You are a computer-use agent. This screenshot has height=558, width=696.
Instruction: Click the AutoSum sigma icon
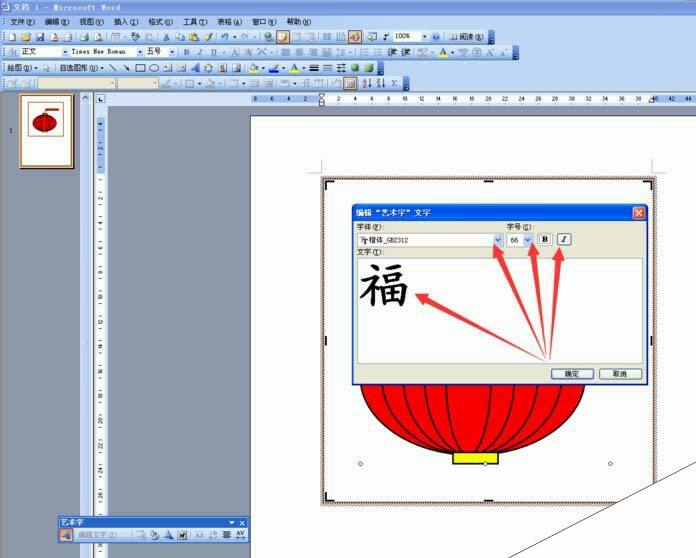395,83
